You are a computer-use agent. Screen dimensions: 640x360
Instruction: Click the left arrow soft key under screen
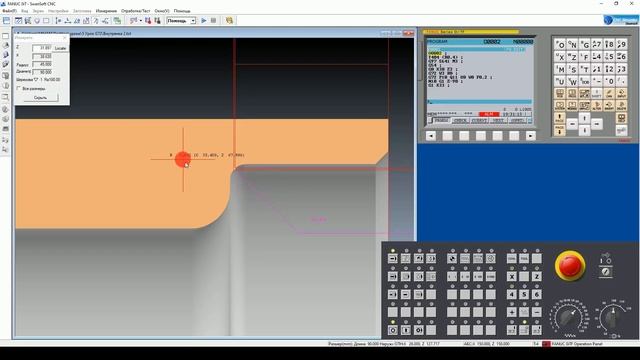coord(431,136)
